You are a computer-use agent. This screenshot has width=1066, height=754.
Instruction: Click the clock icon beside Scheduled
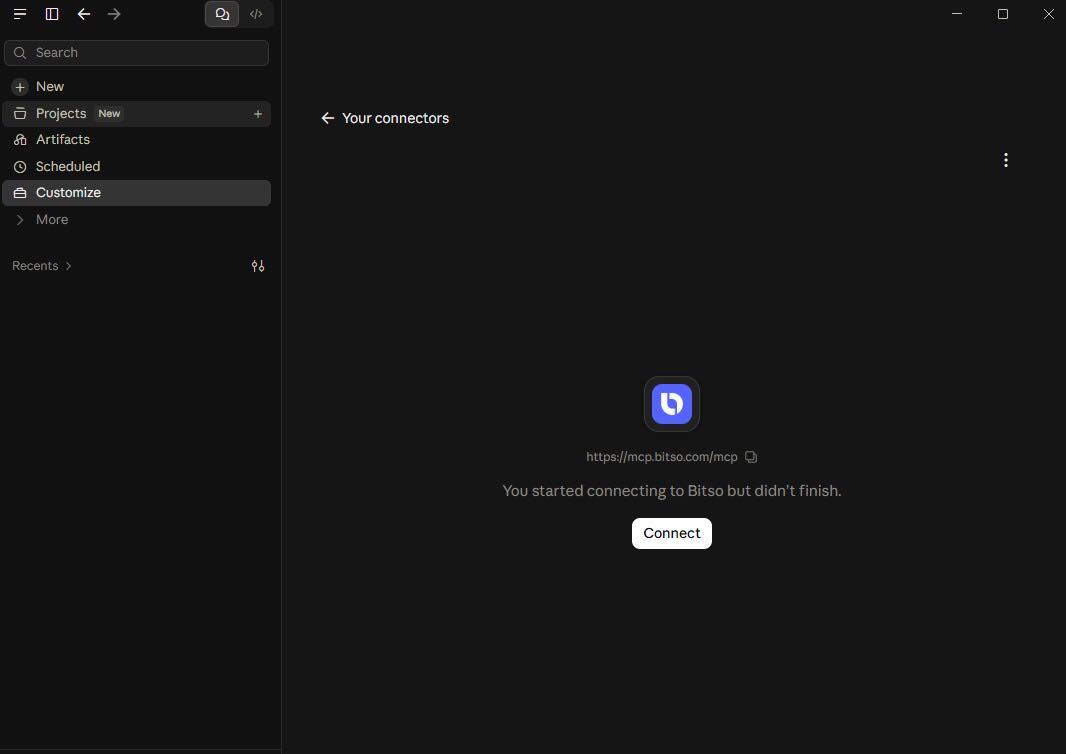pyautogui.click(x=20, y=167)
